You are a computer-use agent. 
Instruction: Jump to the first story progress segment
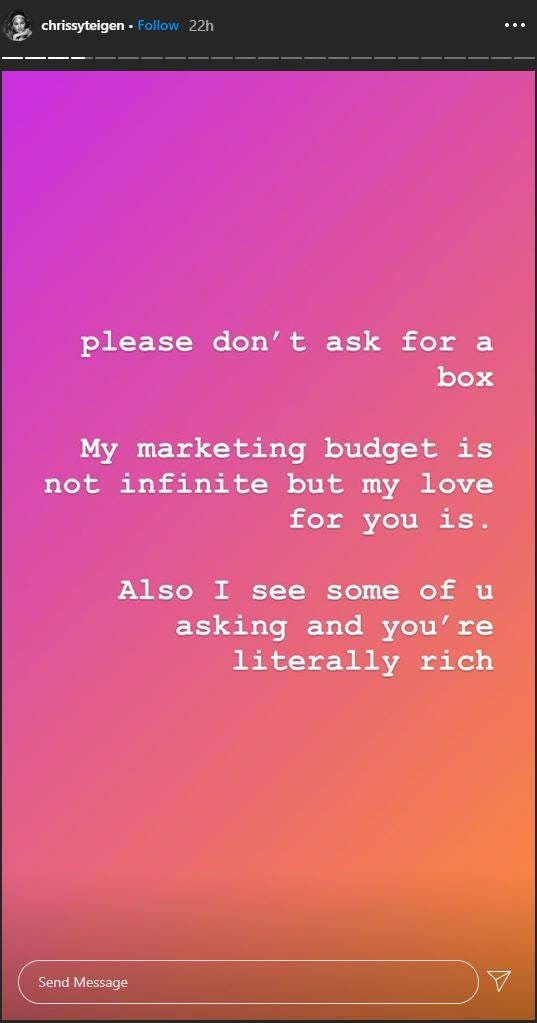[12, 57]
